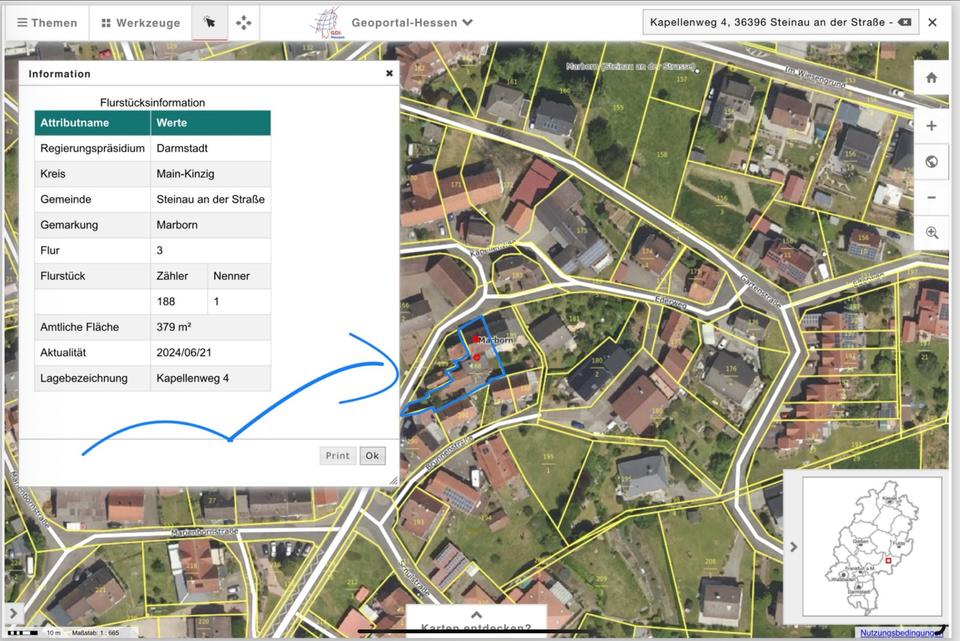The width and height of the screenshot is (960, 641).
Task: Confirm dialog with Ok button
Action: click(372, 455)
